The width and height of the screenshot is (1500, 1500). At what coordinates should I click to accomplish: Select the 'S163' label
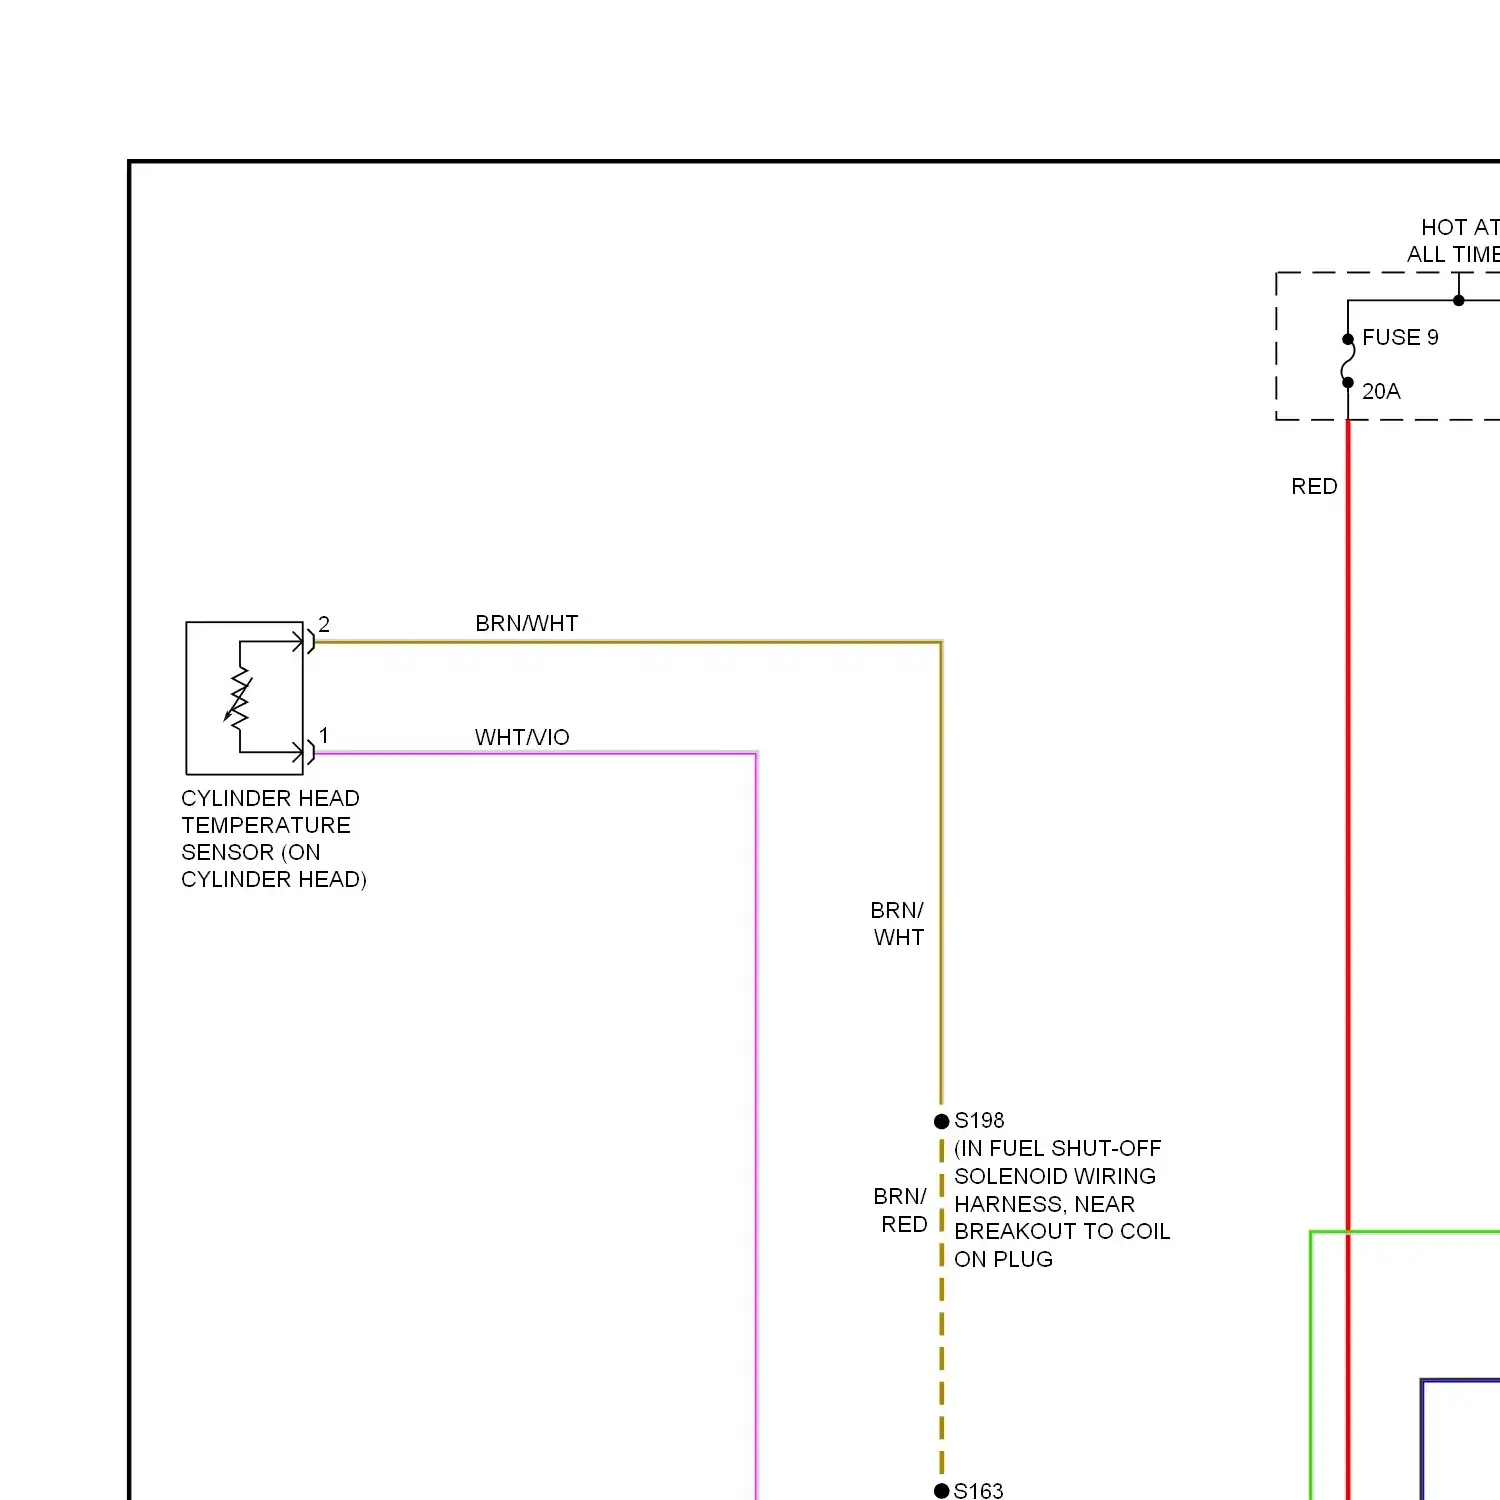click(x=979, y=1491)
